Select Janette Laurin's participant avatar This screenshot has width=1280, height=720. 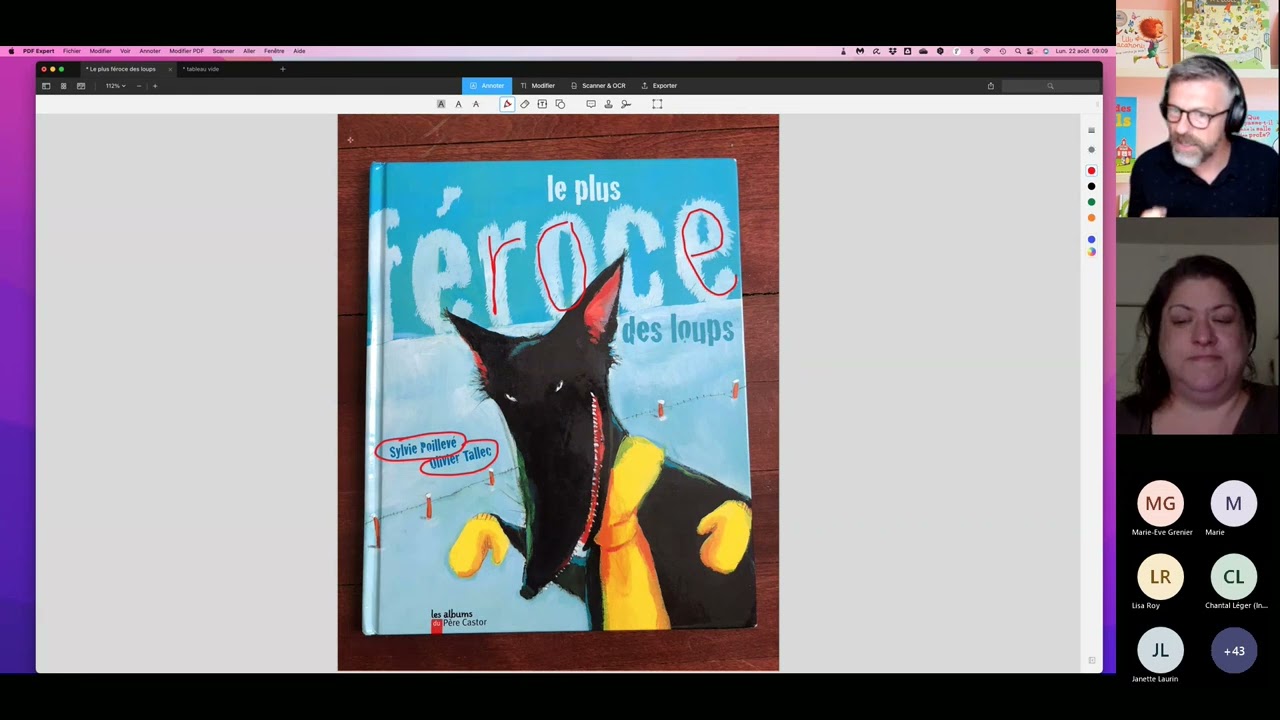point(1160,651)
